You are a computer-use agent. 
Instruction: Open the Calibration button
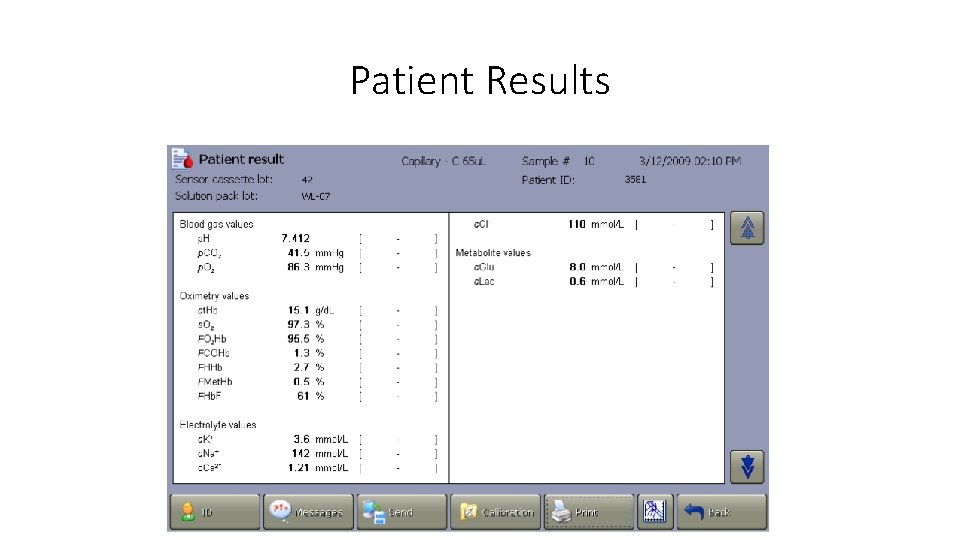pos(496,512)
